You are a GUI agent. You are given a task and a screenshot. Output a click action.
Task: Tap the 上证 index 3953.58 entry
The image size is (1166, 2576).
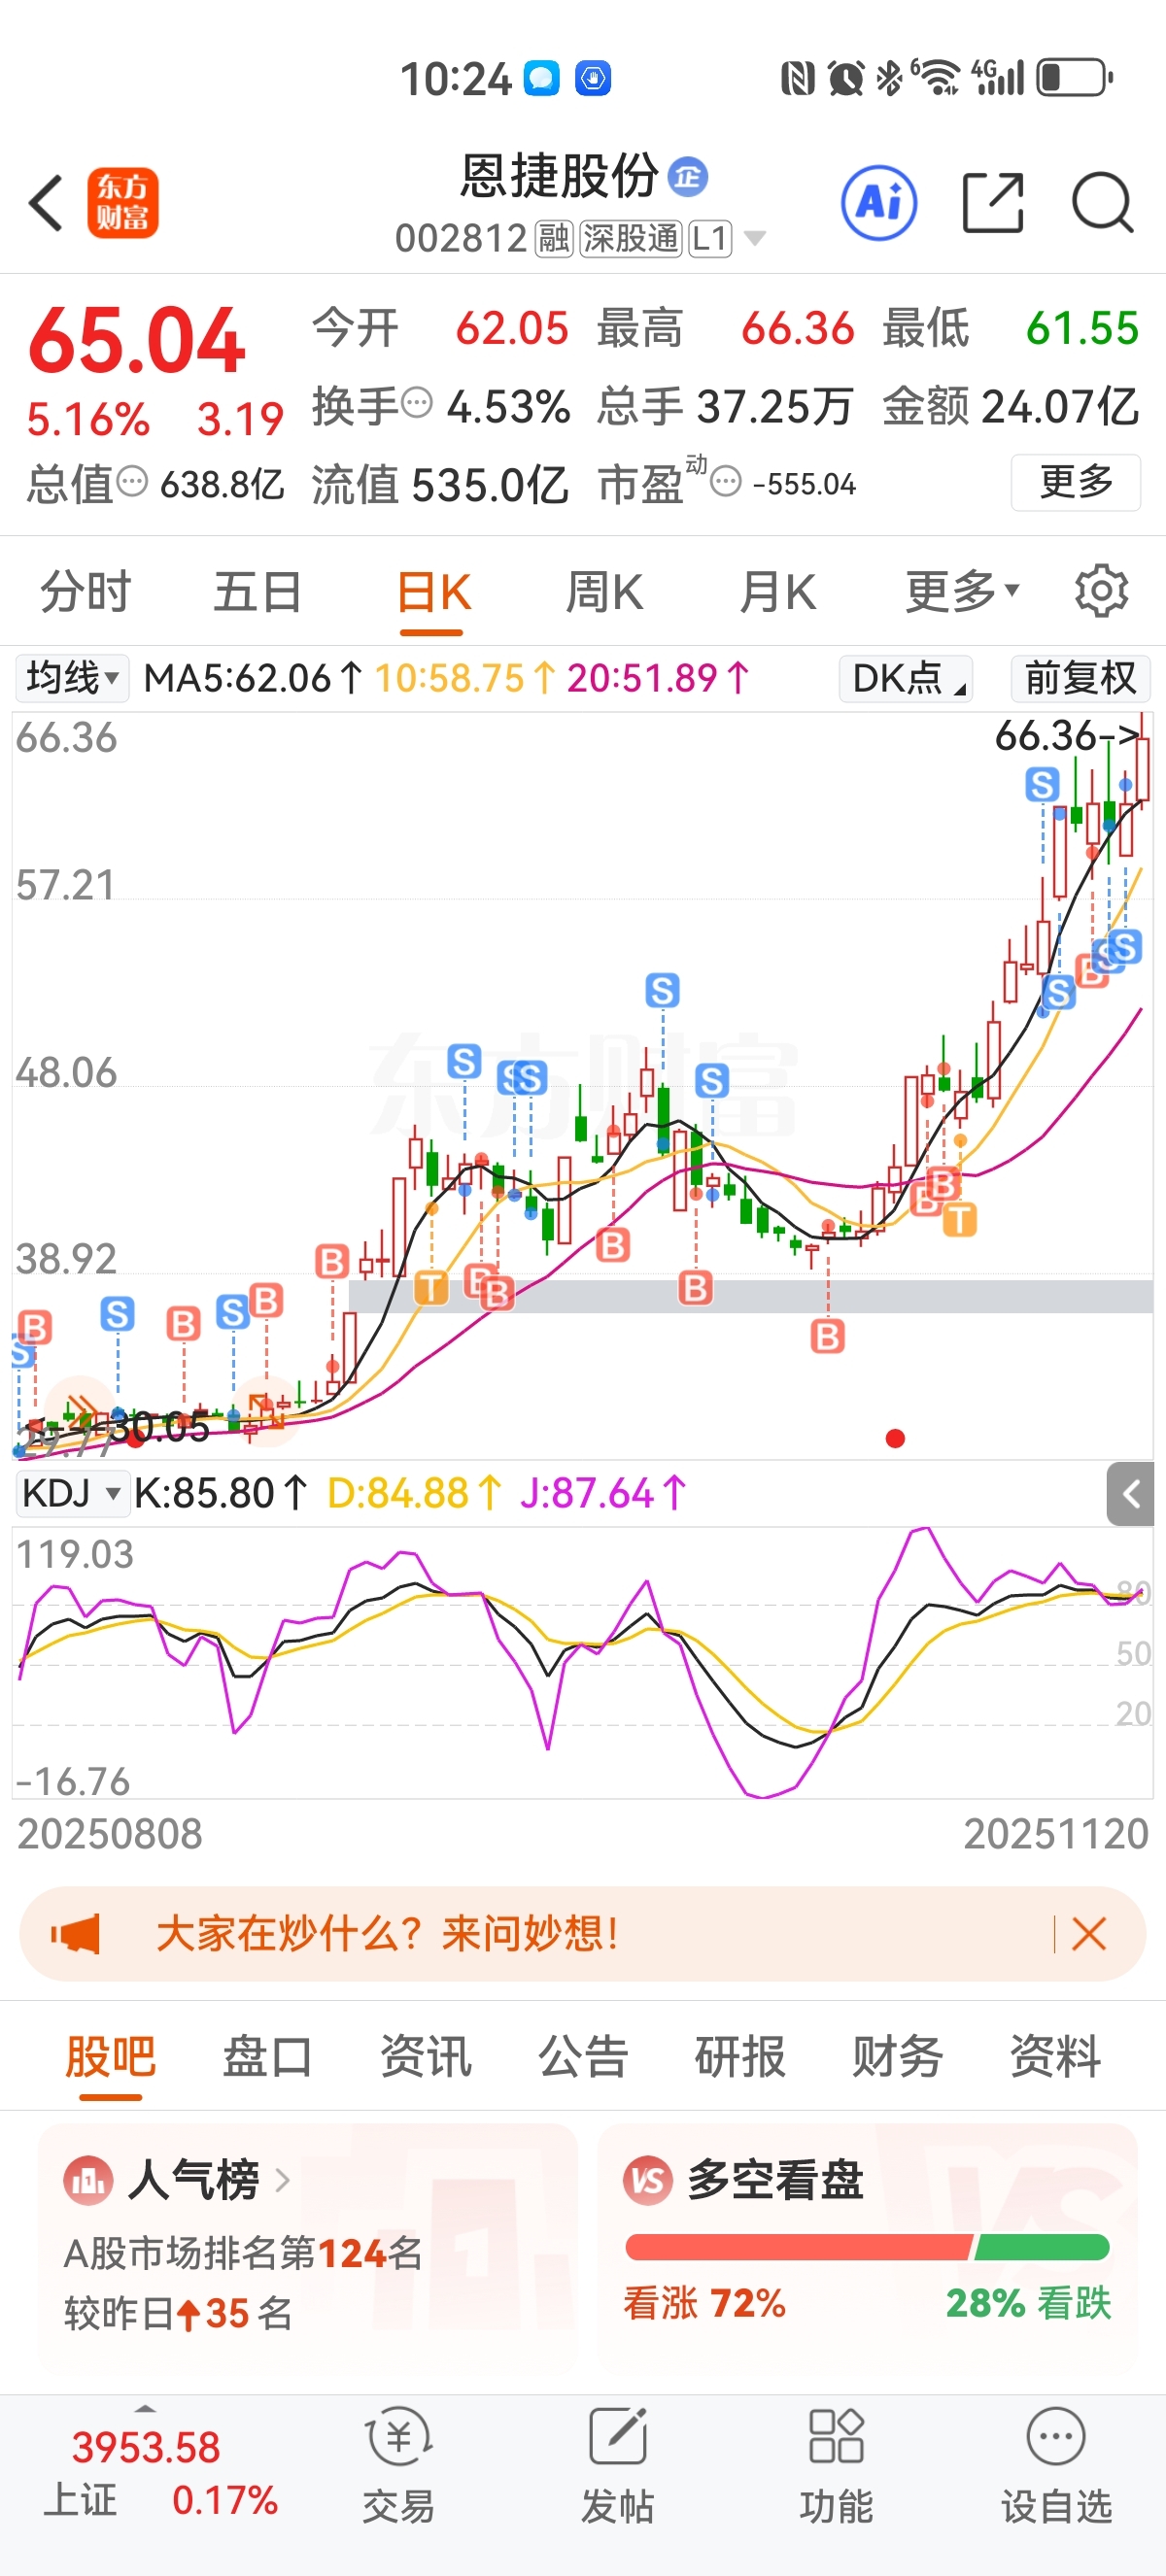click(x=146, y=2474)
